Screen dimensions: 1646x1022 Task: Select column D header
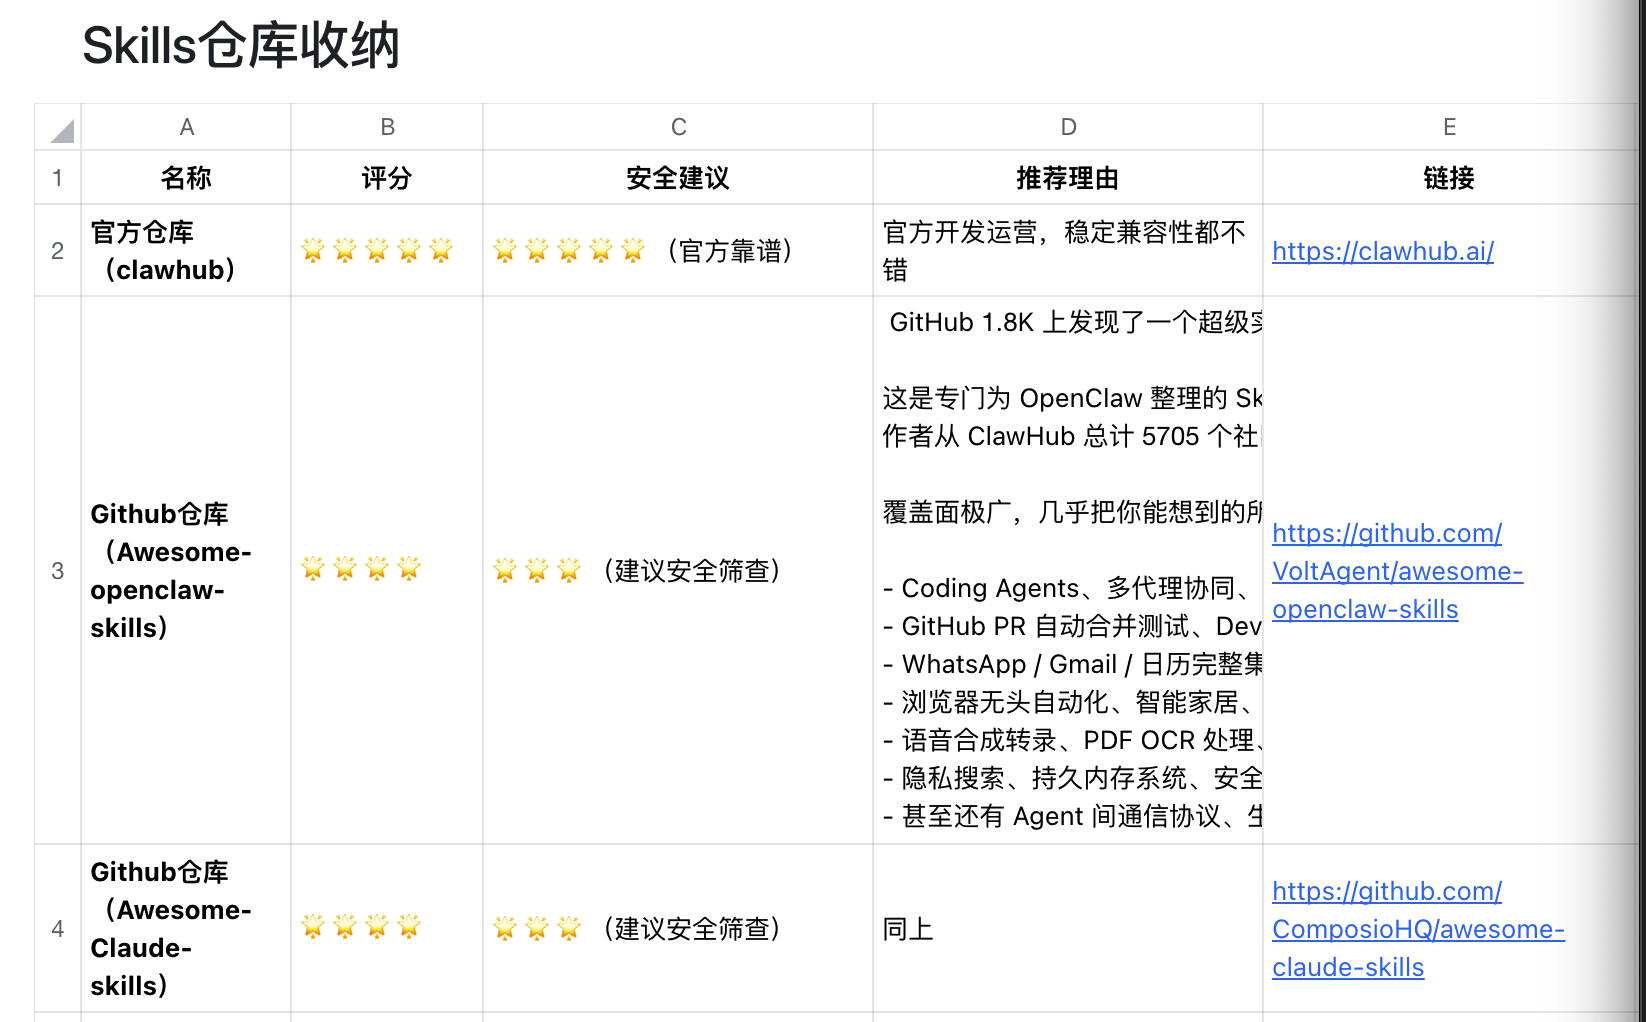pos(1068,127)
